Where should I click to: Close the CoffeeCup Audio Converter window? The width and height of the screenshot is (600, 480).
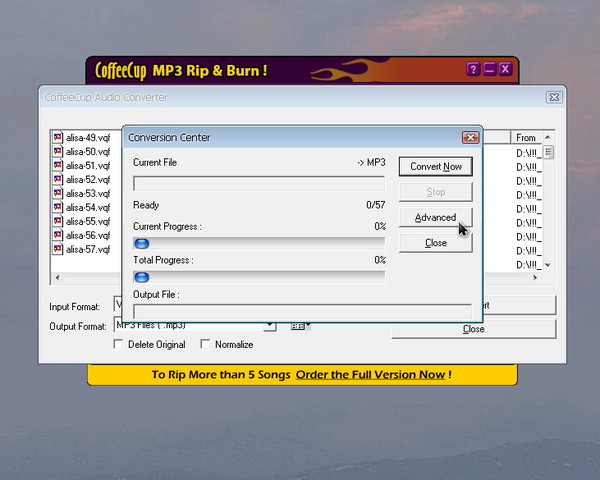tap(554, 97)
